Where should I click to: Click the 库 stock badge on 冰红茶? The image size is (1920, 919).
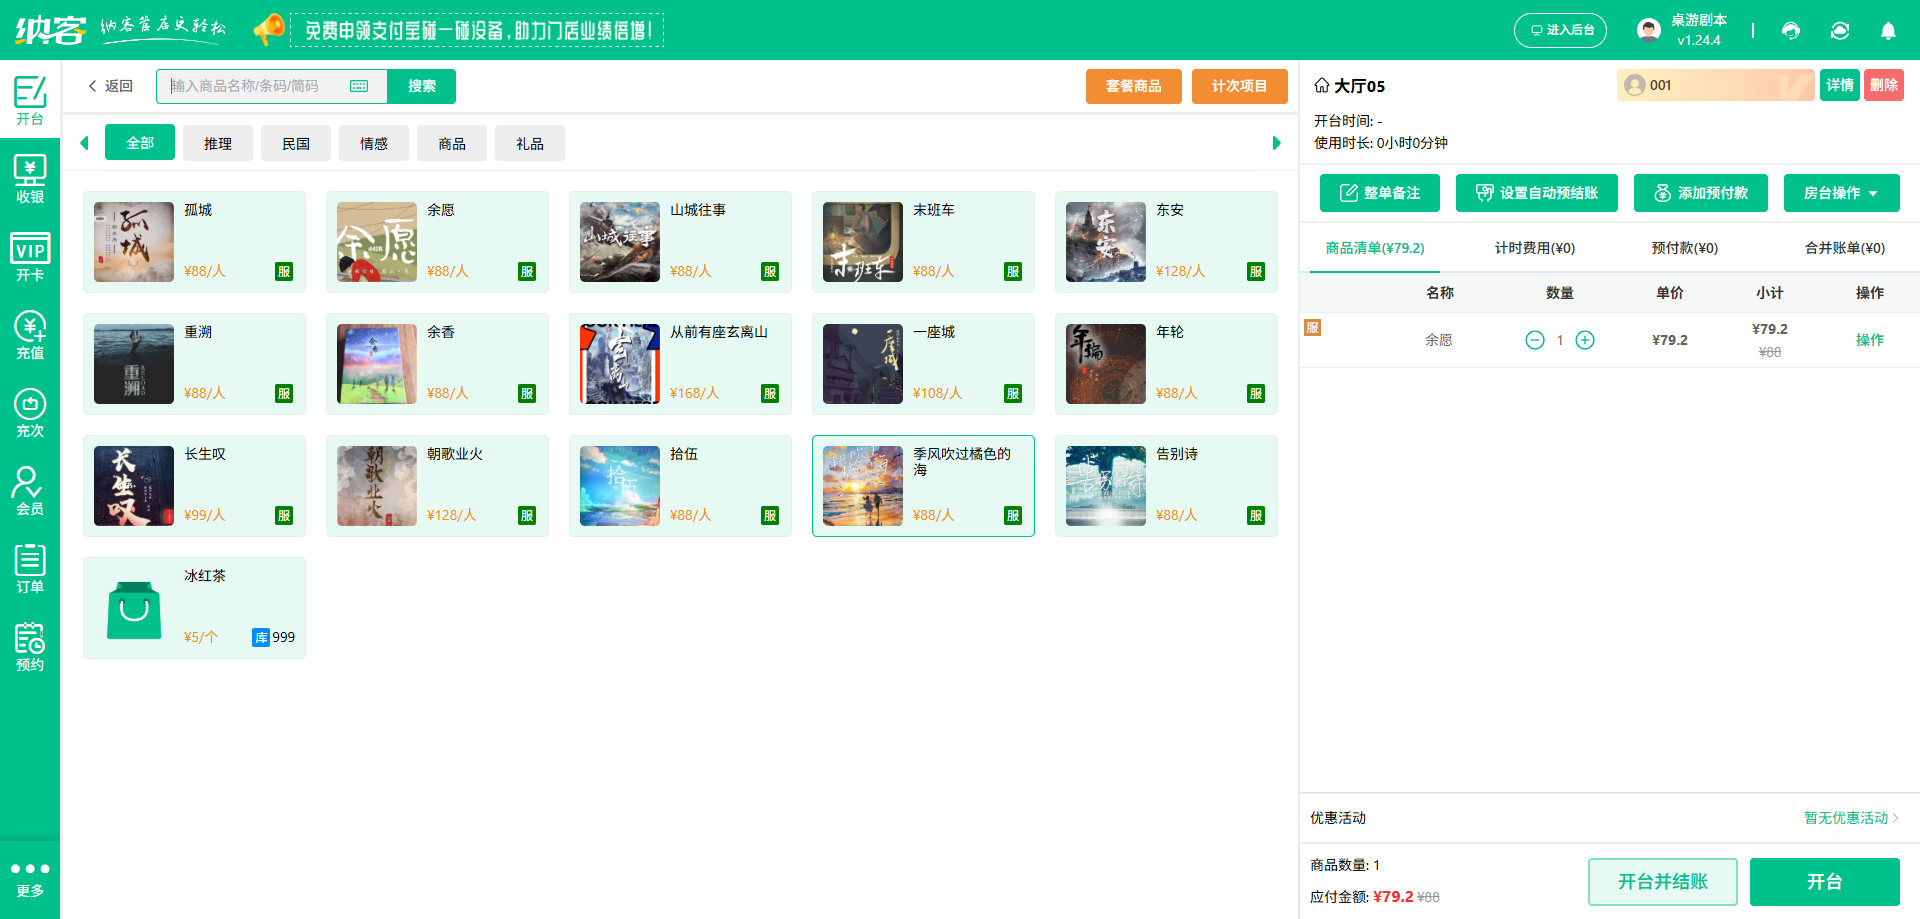[x=261, y=637]
